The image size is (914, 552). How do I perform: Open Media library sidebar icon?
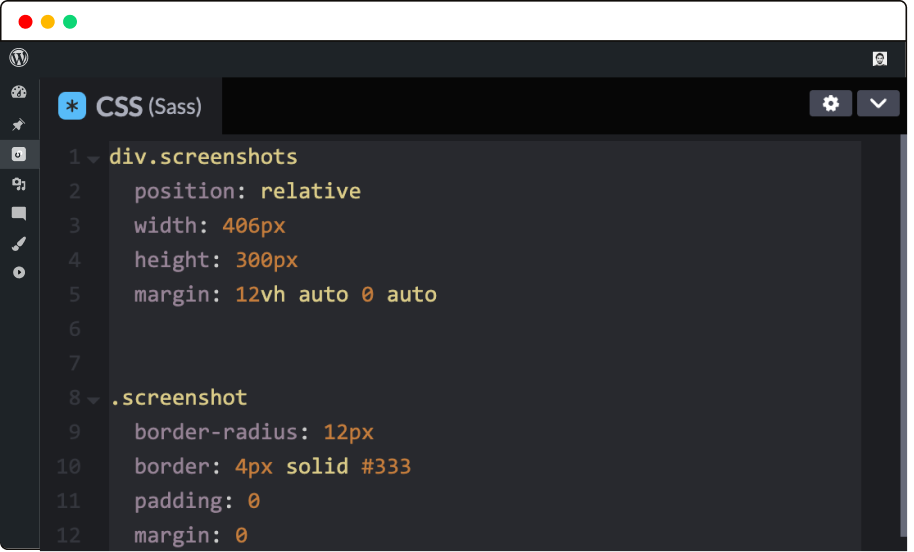19,184
